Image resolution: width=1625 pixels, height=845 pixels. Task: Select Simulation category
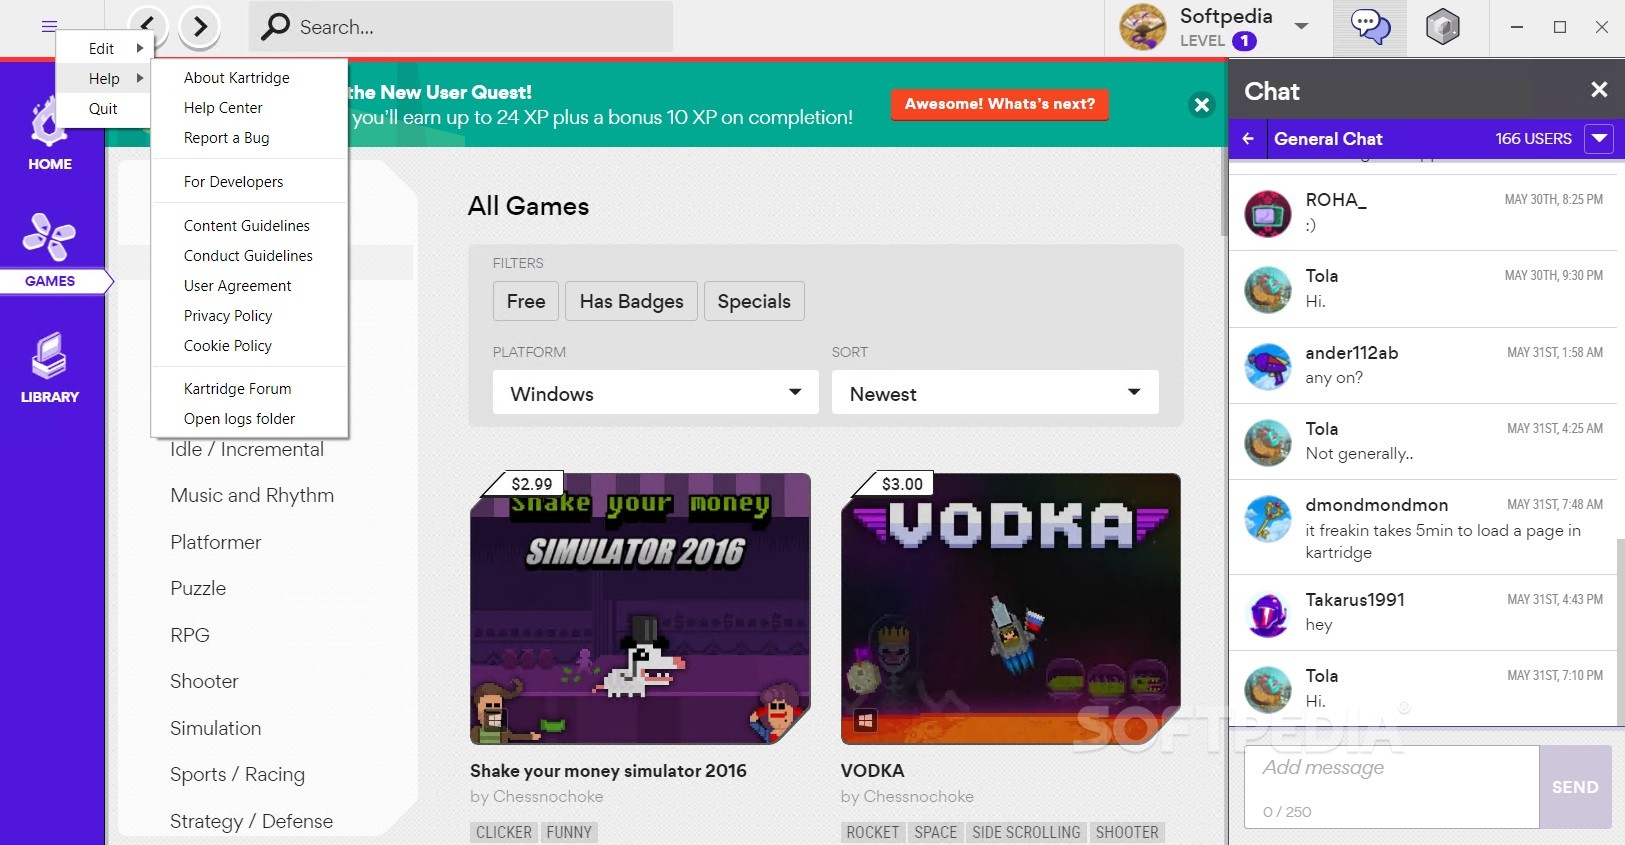[215, 728]
